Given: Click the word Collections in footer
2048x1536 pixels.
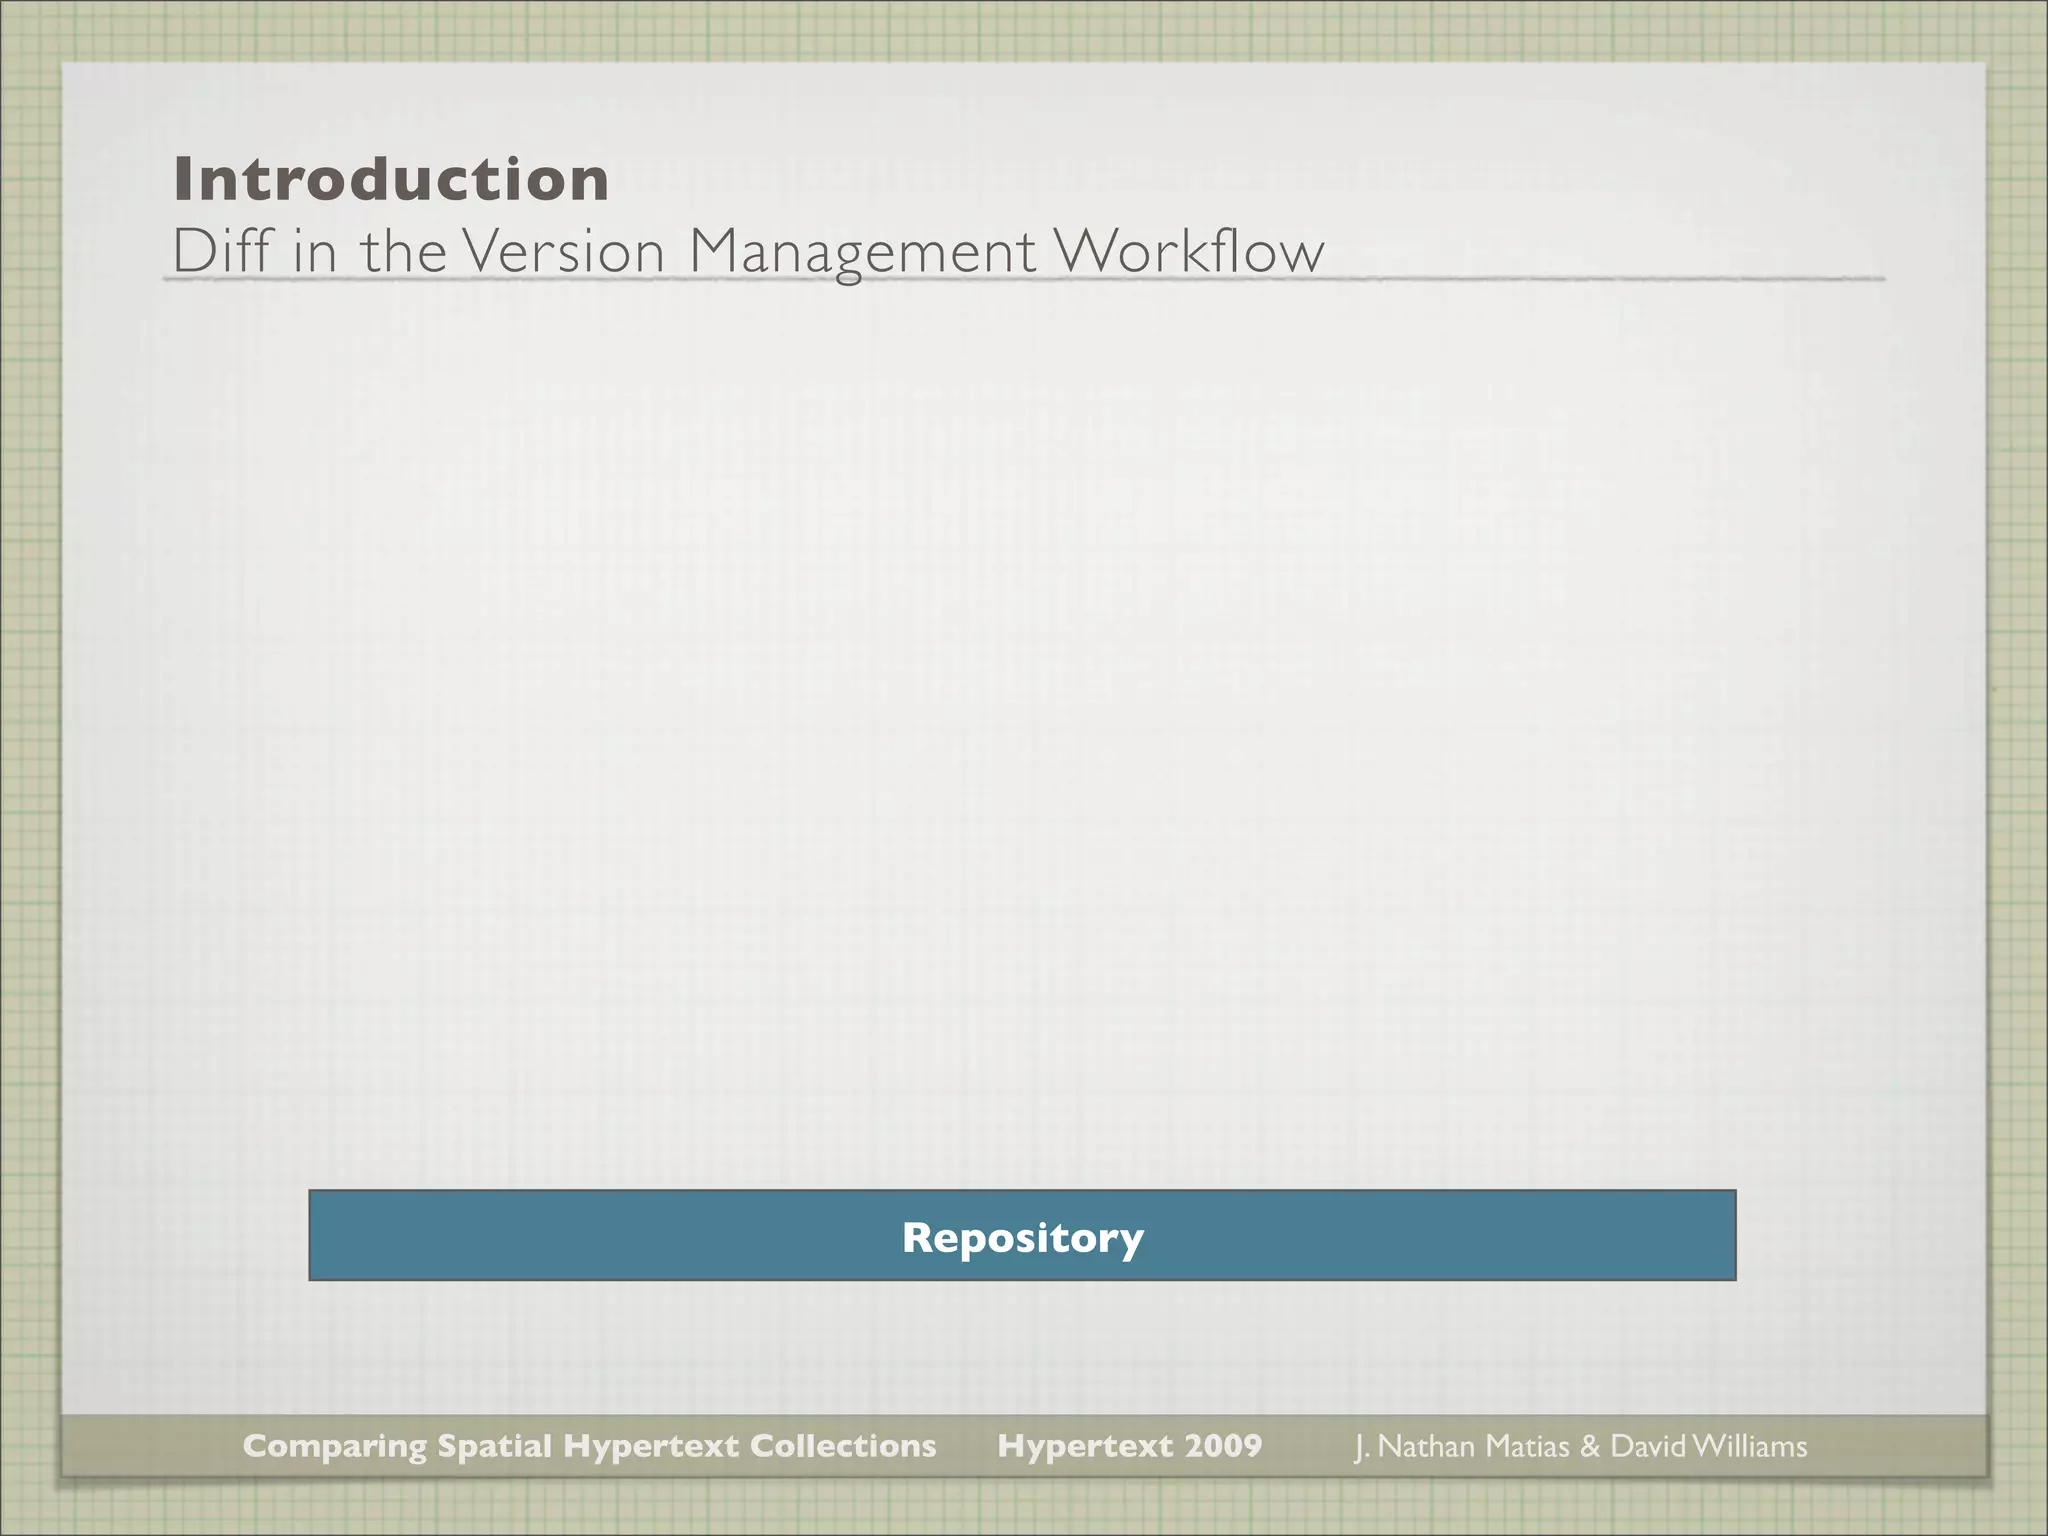Looking at the screenshot, I should [x=843, y=1446].
